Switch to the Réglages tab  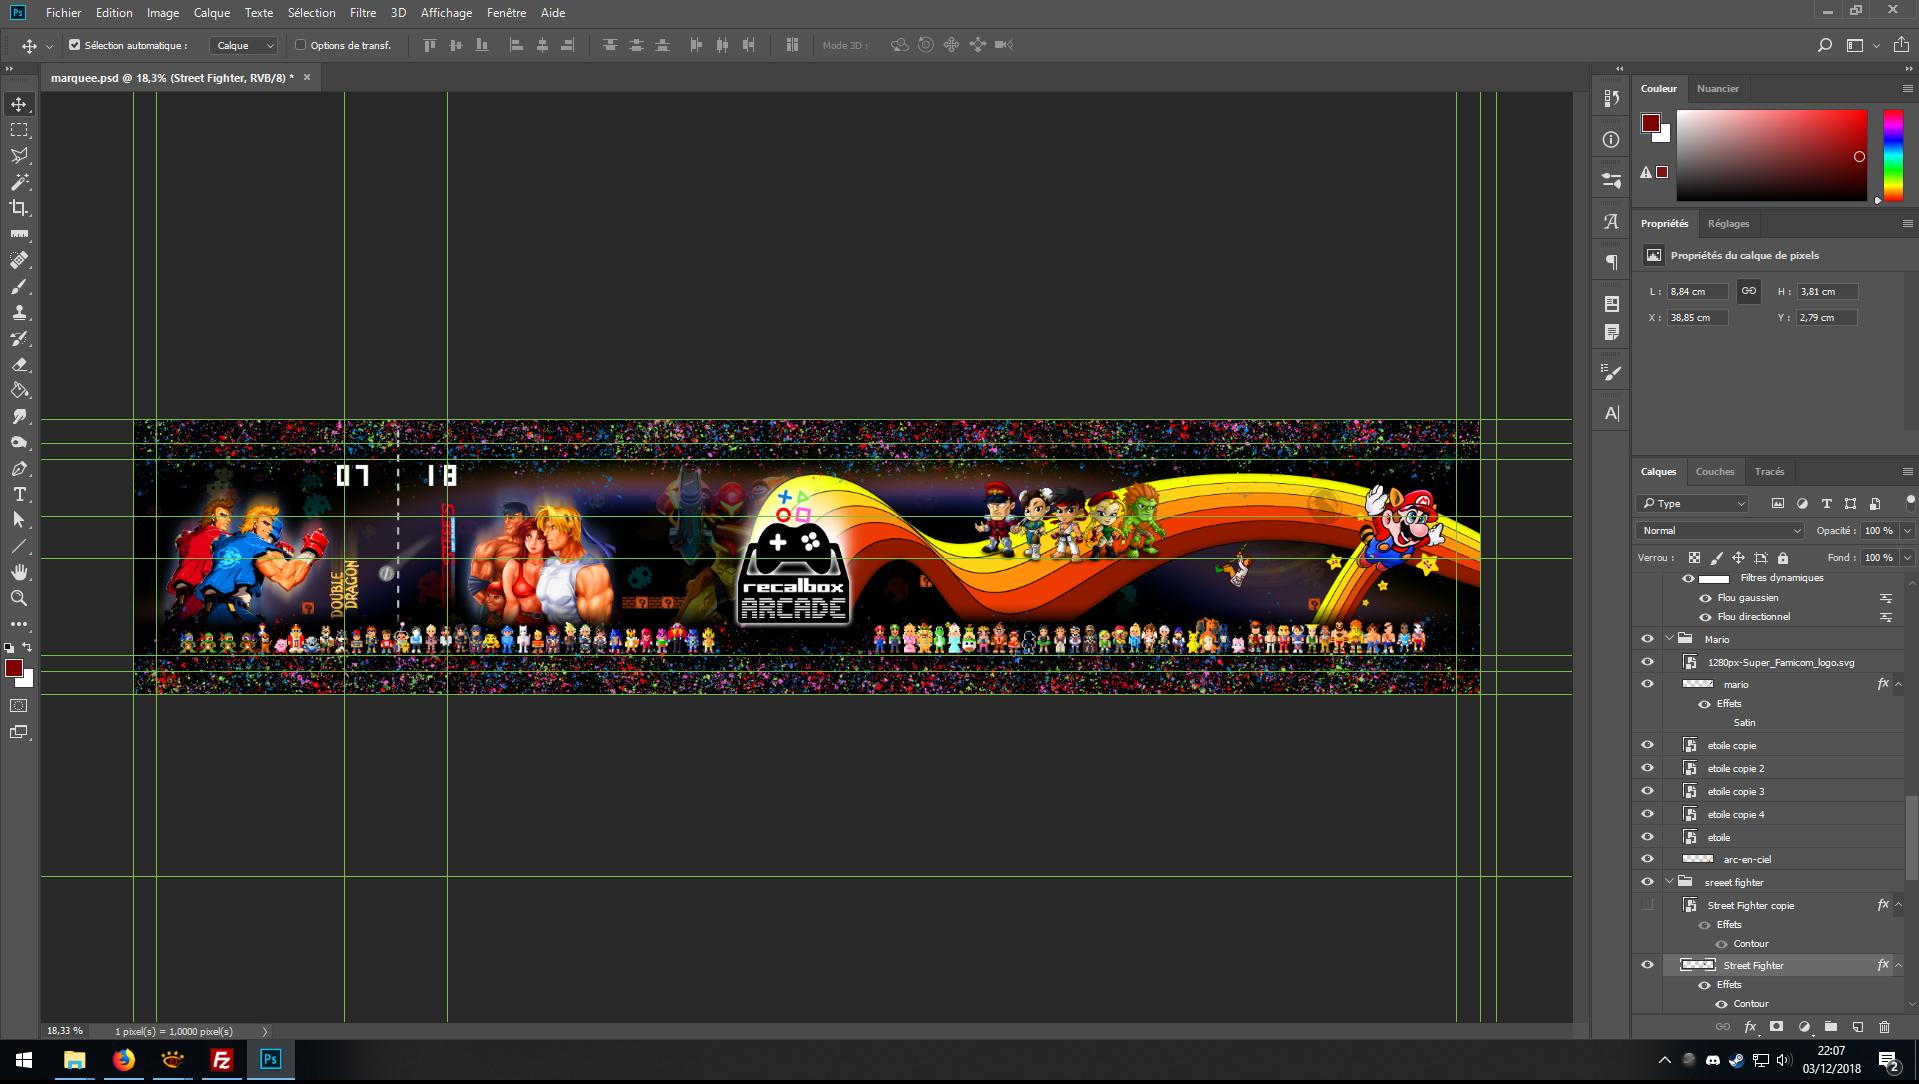click(1728, 224)
